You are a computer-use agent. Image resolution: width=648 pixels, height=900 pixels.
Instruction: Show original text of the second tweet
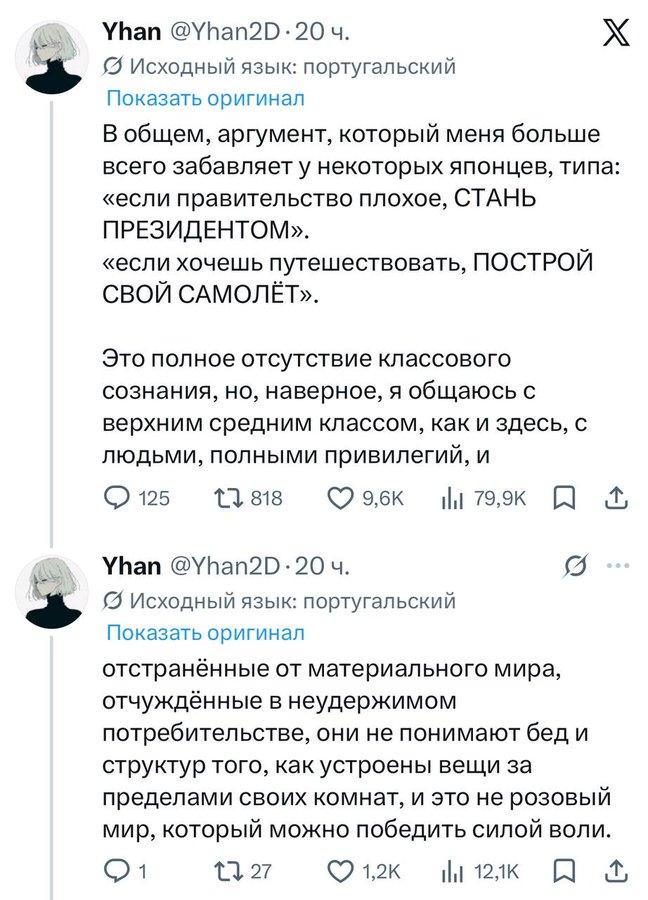pyautogui.click(x=205, y=632)
